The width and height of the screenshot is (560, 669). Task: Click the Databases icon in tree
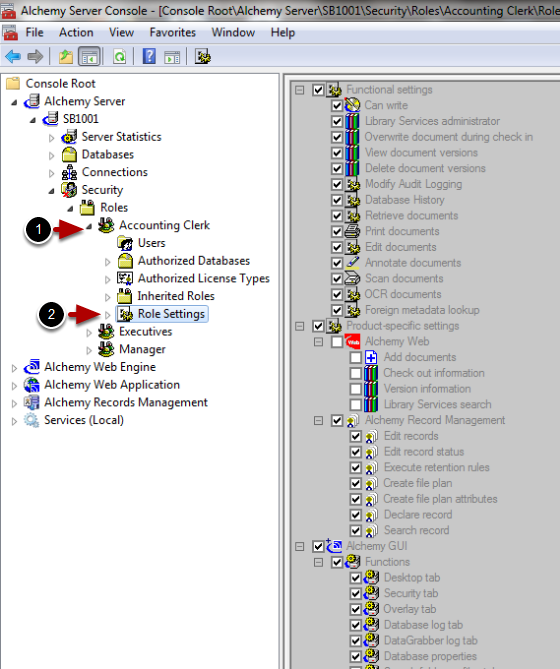point(69,154)
